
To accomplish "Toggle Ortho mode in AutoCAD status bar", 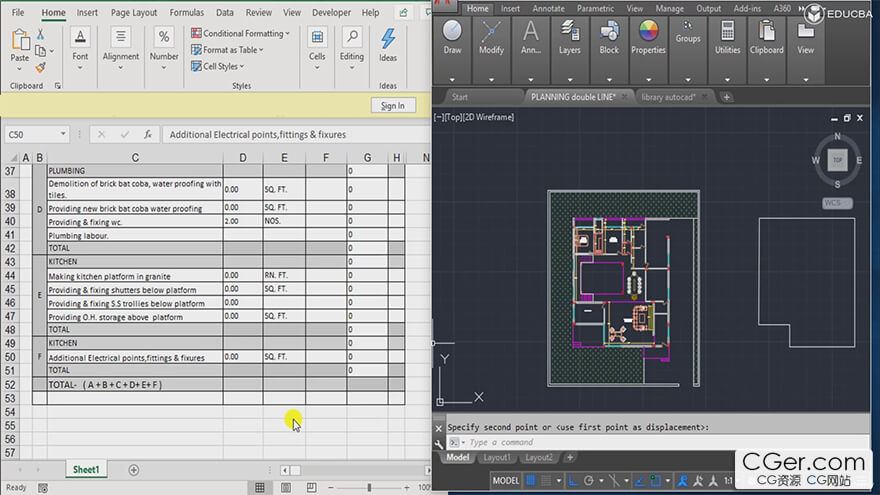I will pyautogui.click(x=573, y=480).
